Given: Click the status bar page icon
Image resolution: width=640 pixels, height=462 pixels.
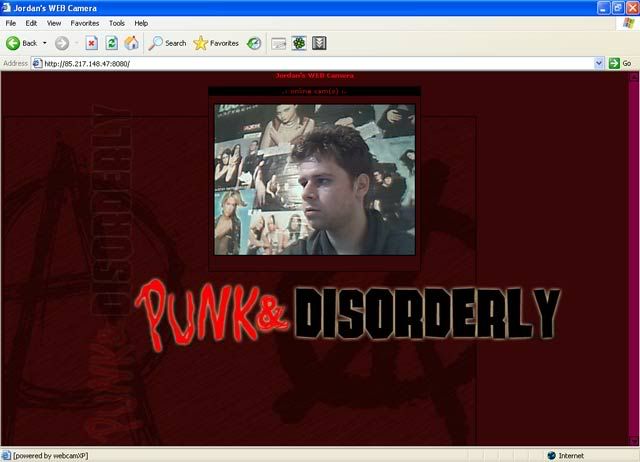Looking at the screenshot, I should tap(6, 455).
